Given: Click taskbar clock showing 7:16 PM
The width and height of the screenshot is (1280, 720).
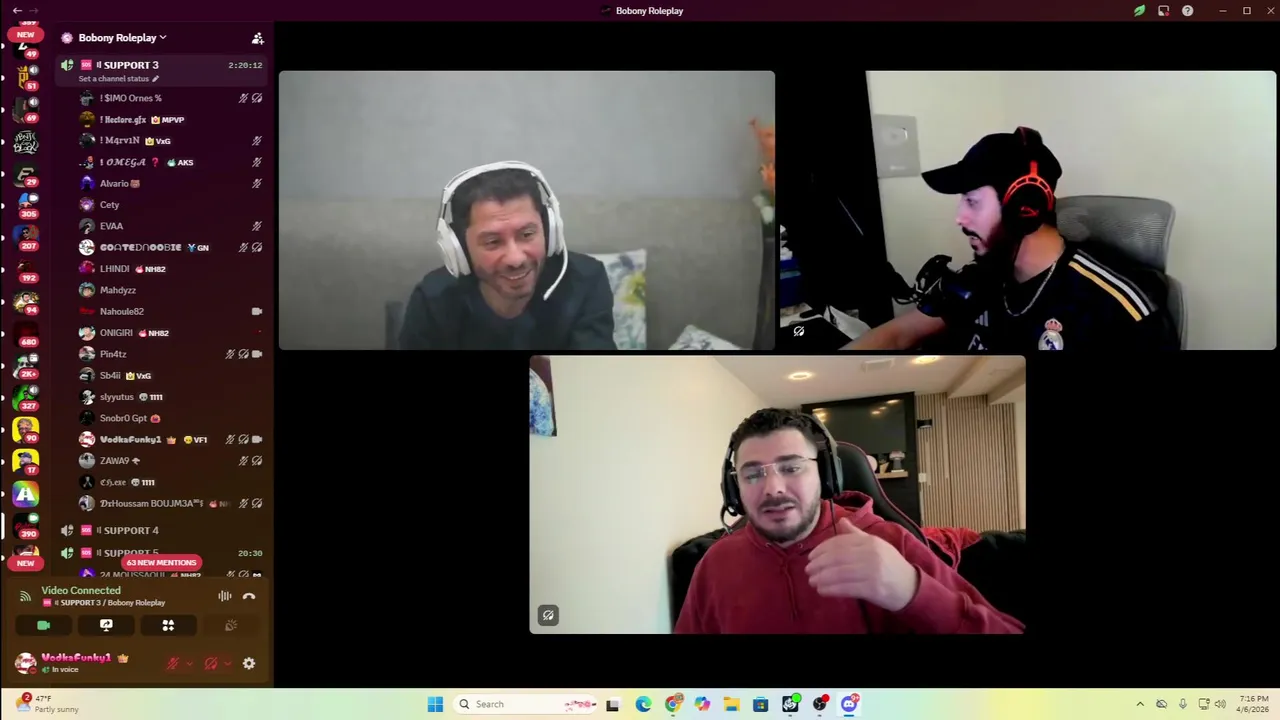Looking at the screenshot, I should [x=1253, y=704].
